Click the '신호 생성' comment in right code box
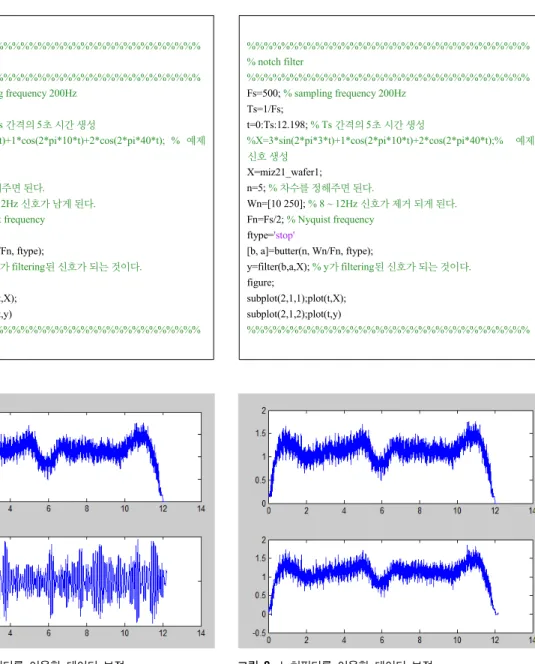535x664 pixels. coord(268,156)
